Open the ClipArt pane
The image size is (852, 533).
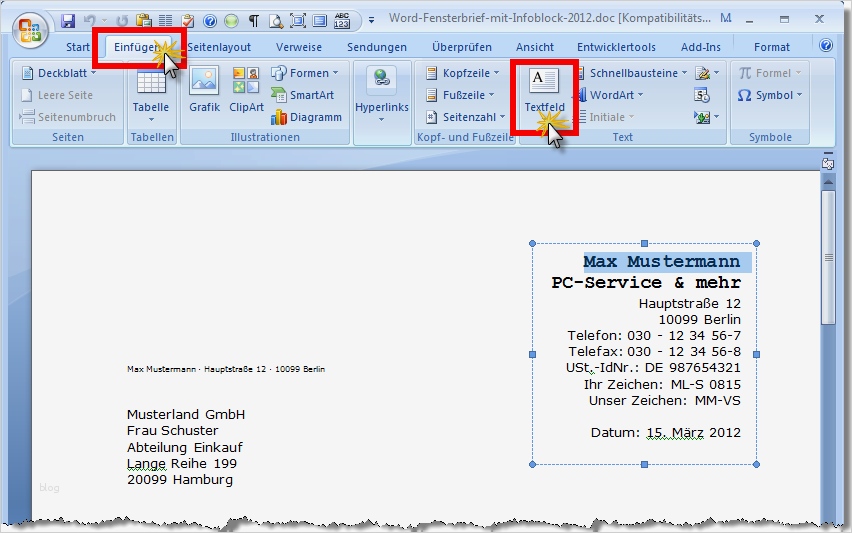coord(246,90)
